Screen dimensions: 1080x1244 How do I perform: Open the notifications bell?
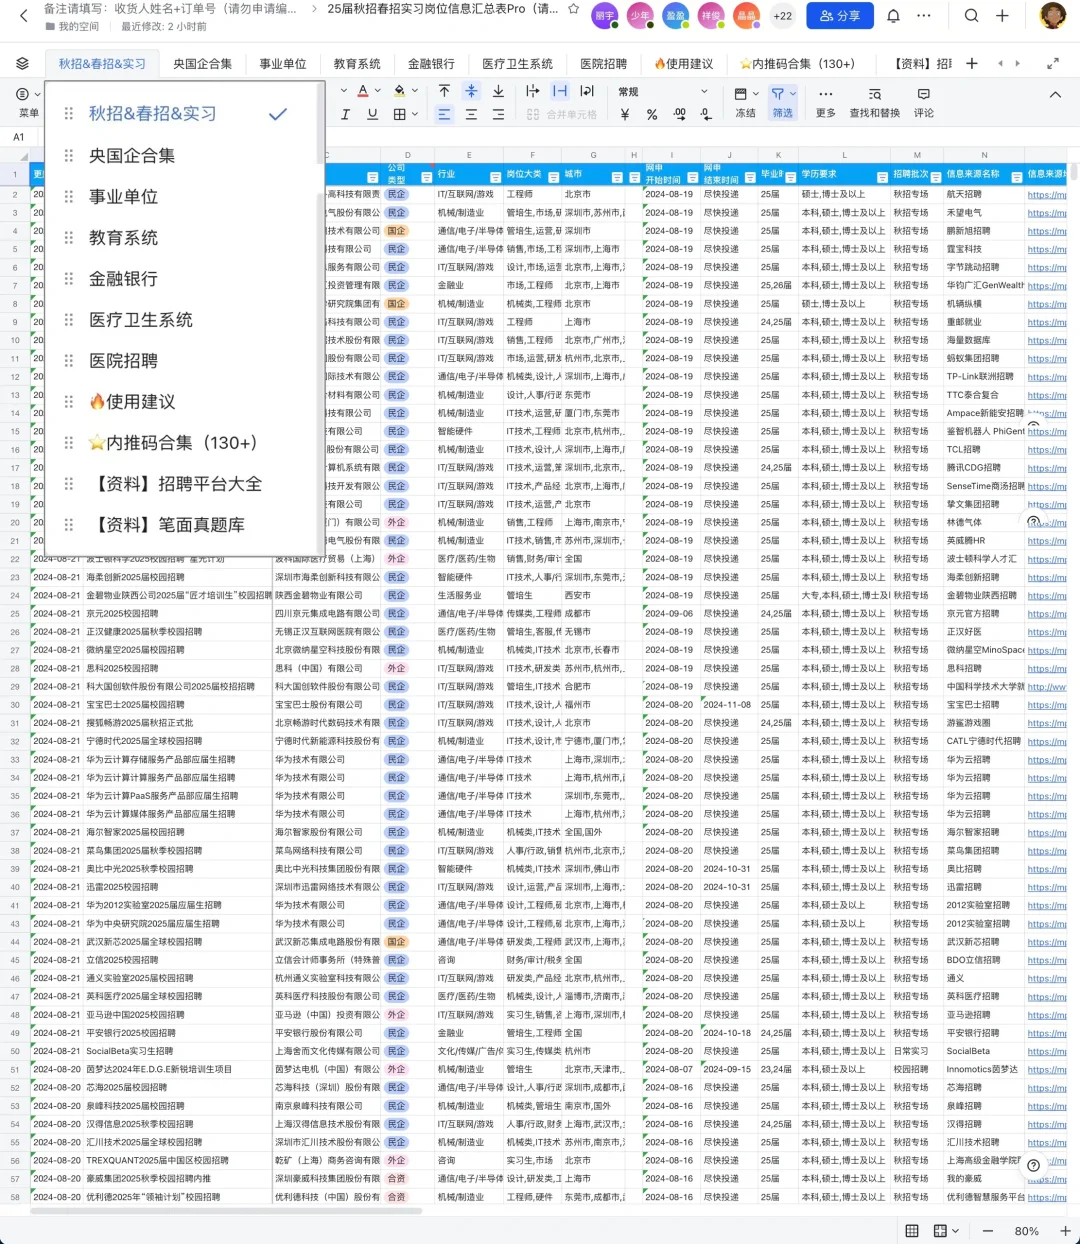point(893,16)
